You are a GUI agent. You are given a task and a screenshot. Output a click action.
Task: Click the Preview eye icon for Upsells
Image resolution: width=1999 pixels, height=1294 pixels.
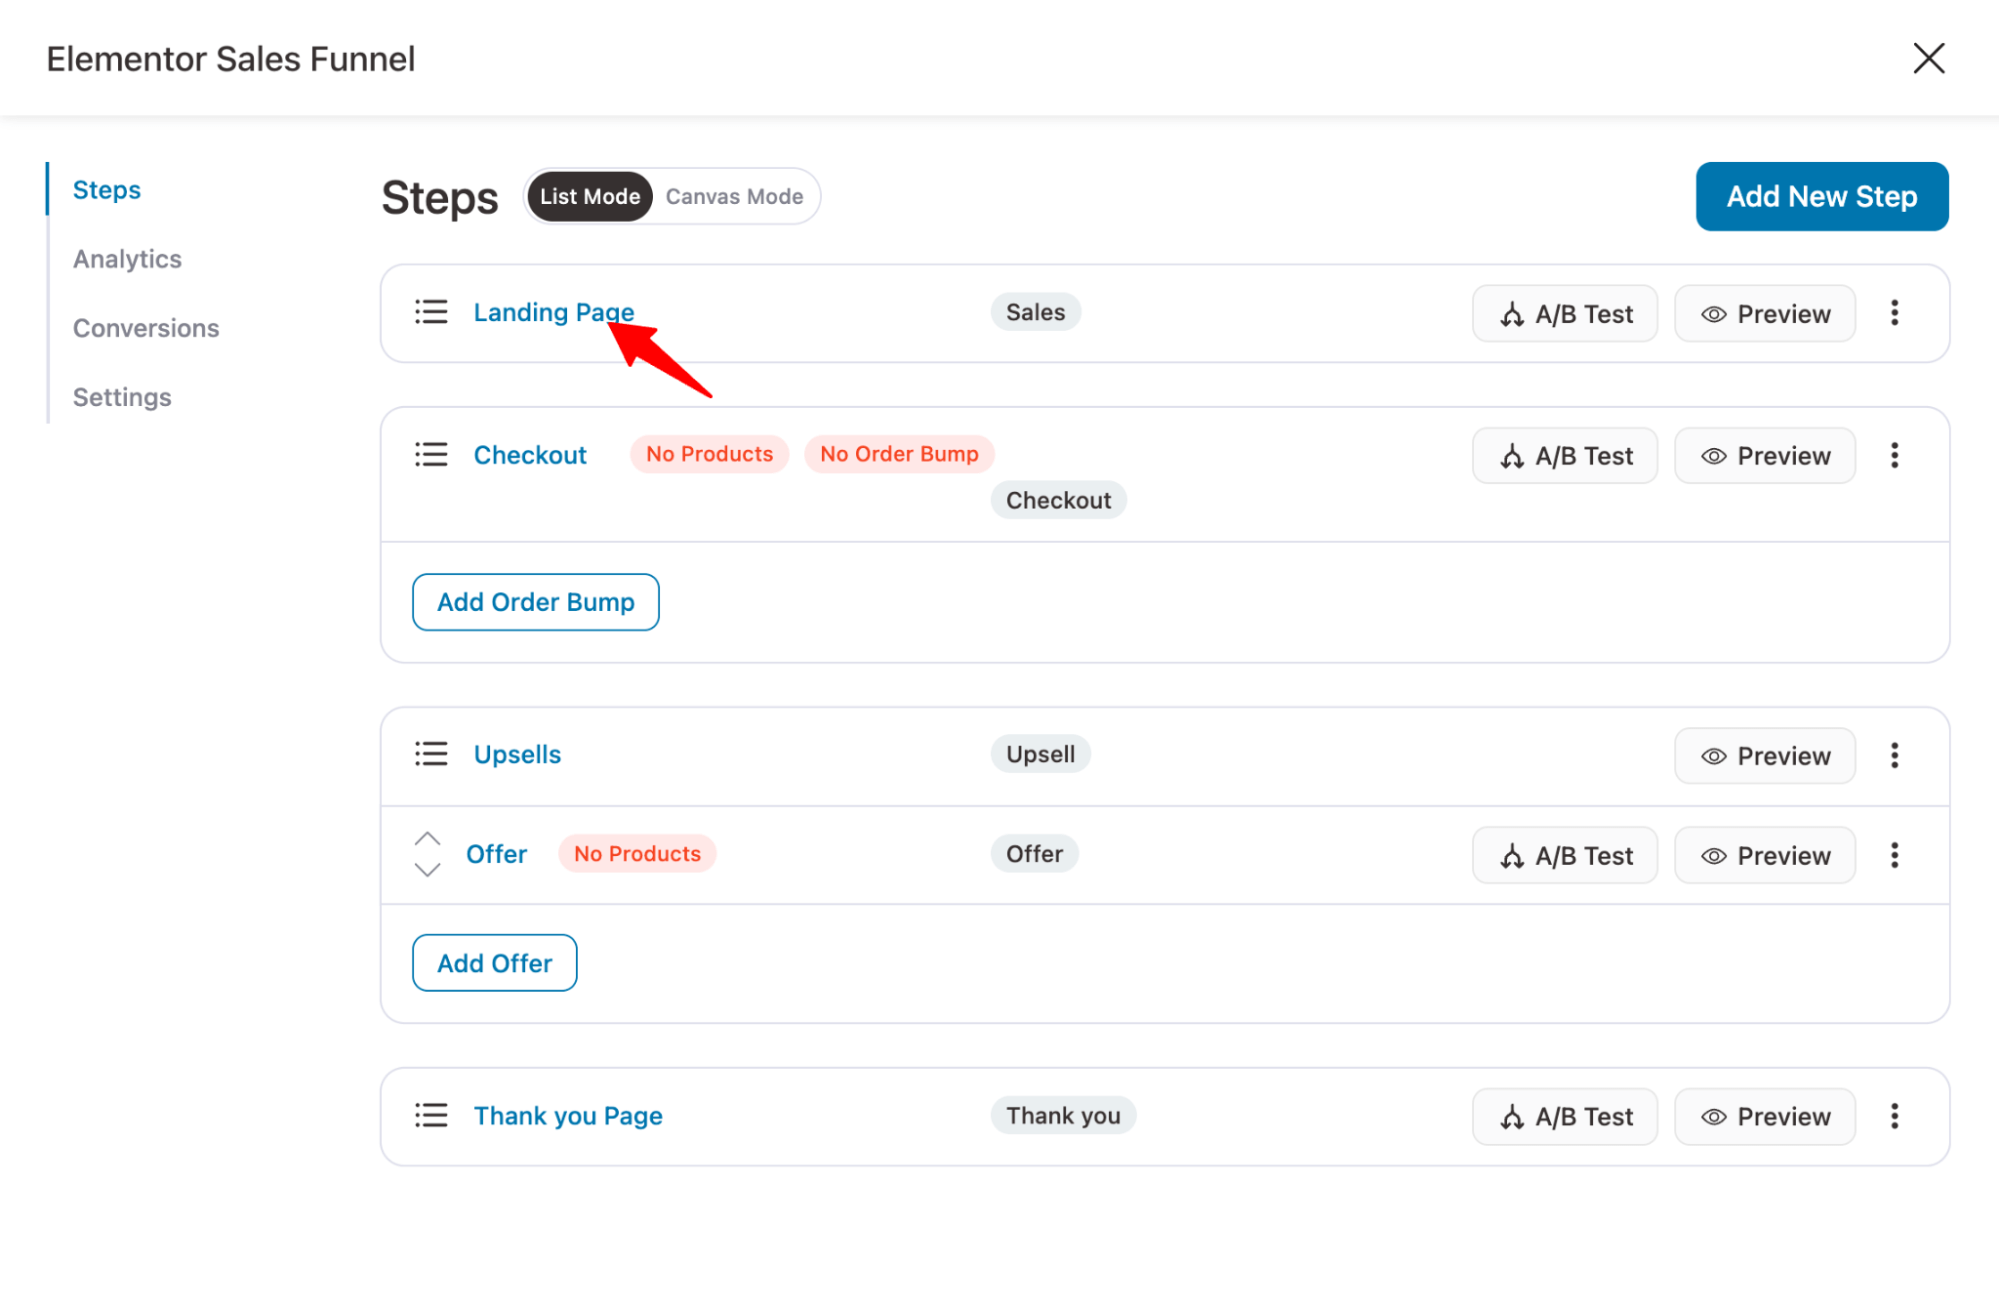(1713, 755)
